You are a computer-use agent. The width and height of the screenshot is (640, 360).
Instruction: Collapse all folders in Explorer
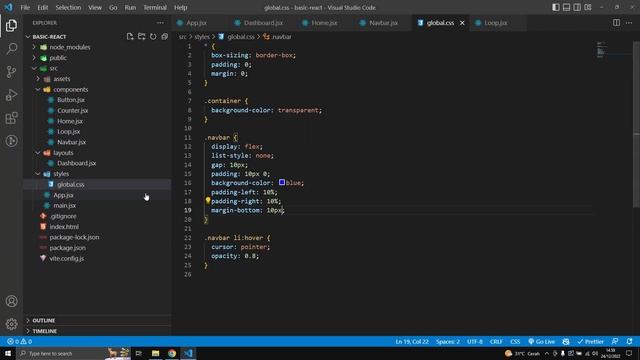(164, 37)
